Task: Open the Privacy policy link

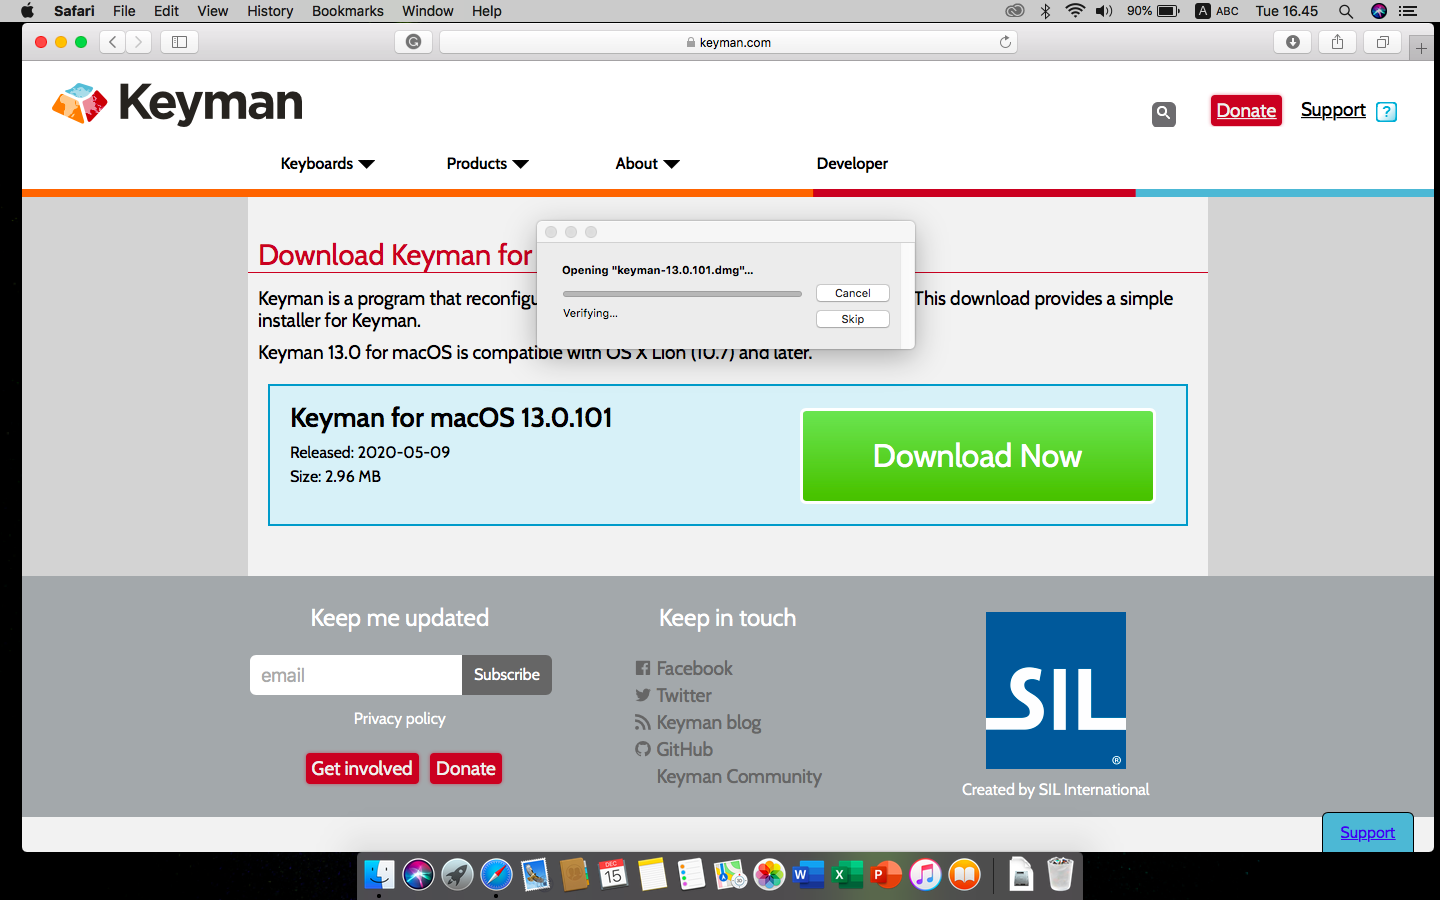Action: [x=400, y=719]
